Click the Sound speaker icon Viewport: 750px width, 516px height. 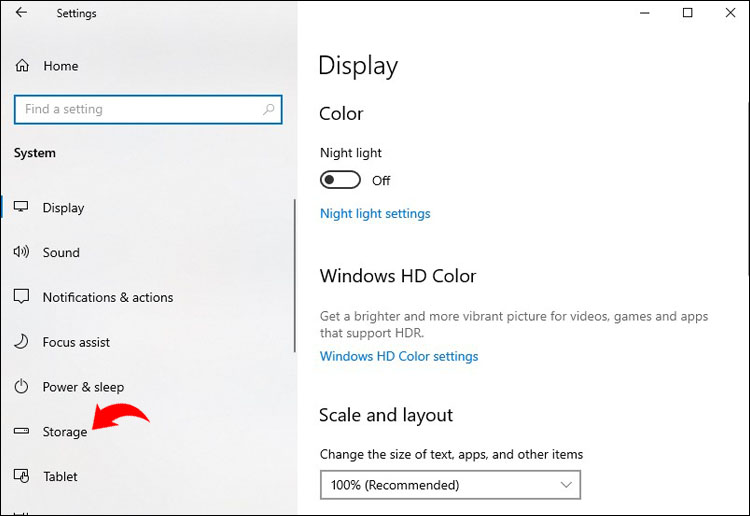pos(21,253)
